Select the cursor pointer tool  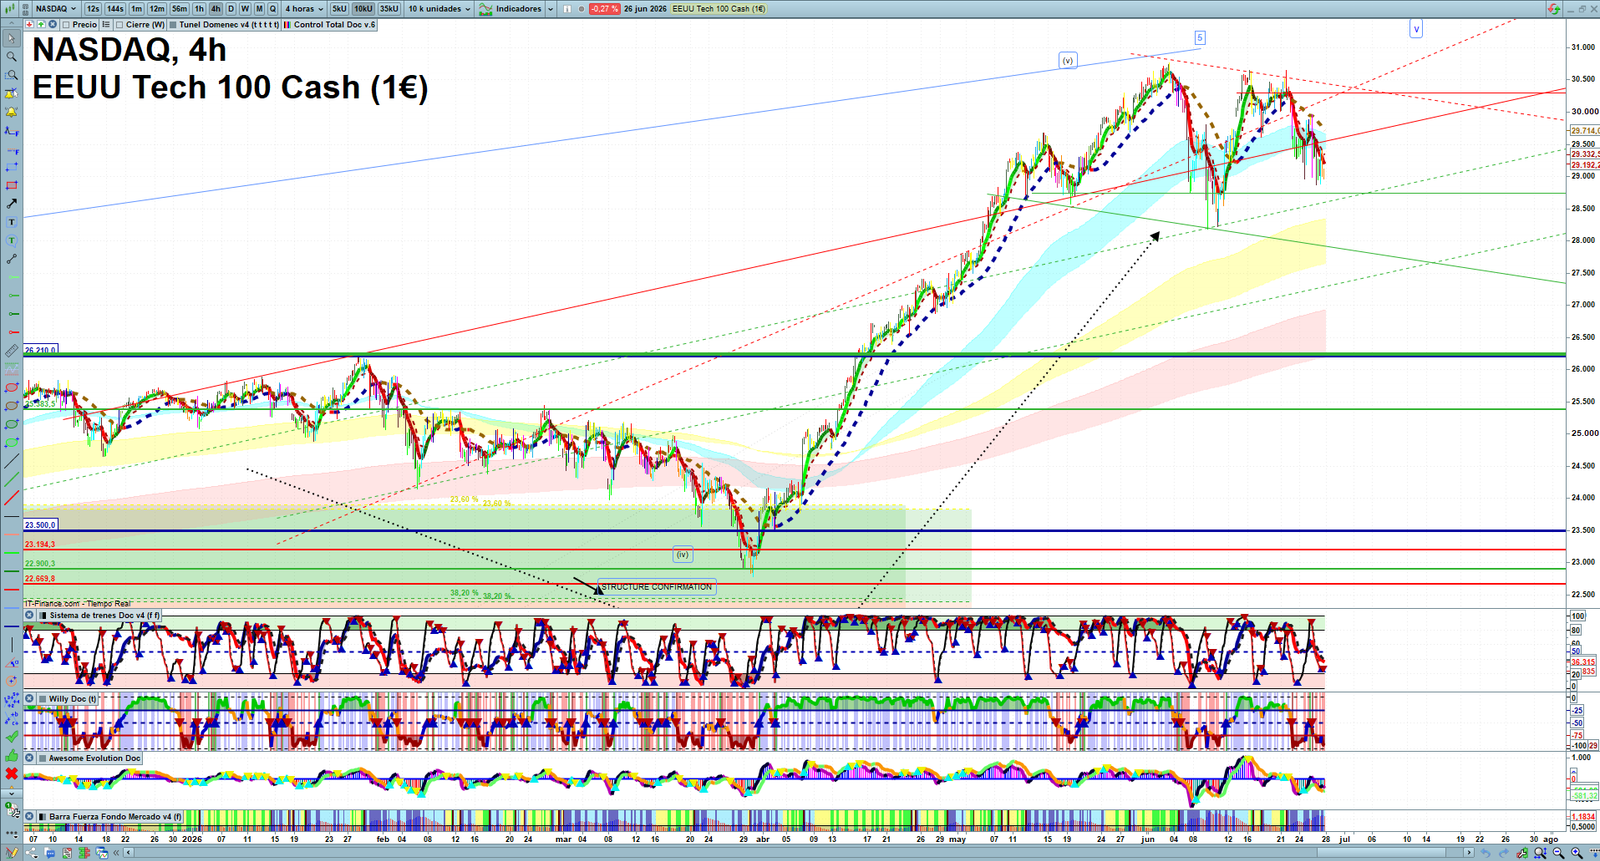11,38
